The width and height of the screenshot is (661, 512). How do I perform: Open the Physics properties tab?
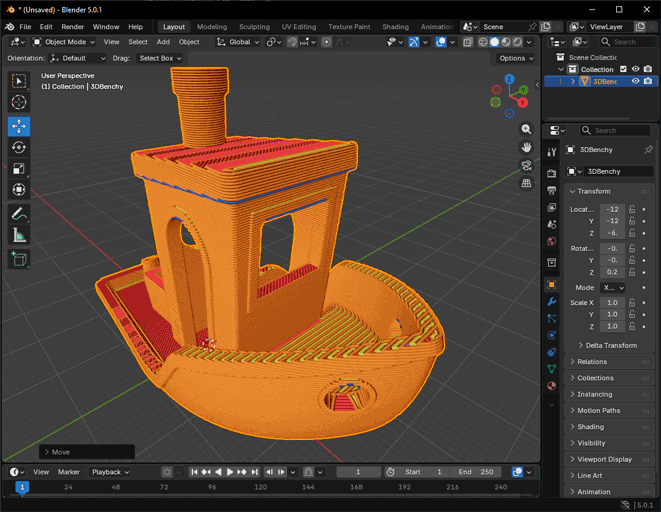(551, 335)
